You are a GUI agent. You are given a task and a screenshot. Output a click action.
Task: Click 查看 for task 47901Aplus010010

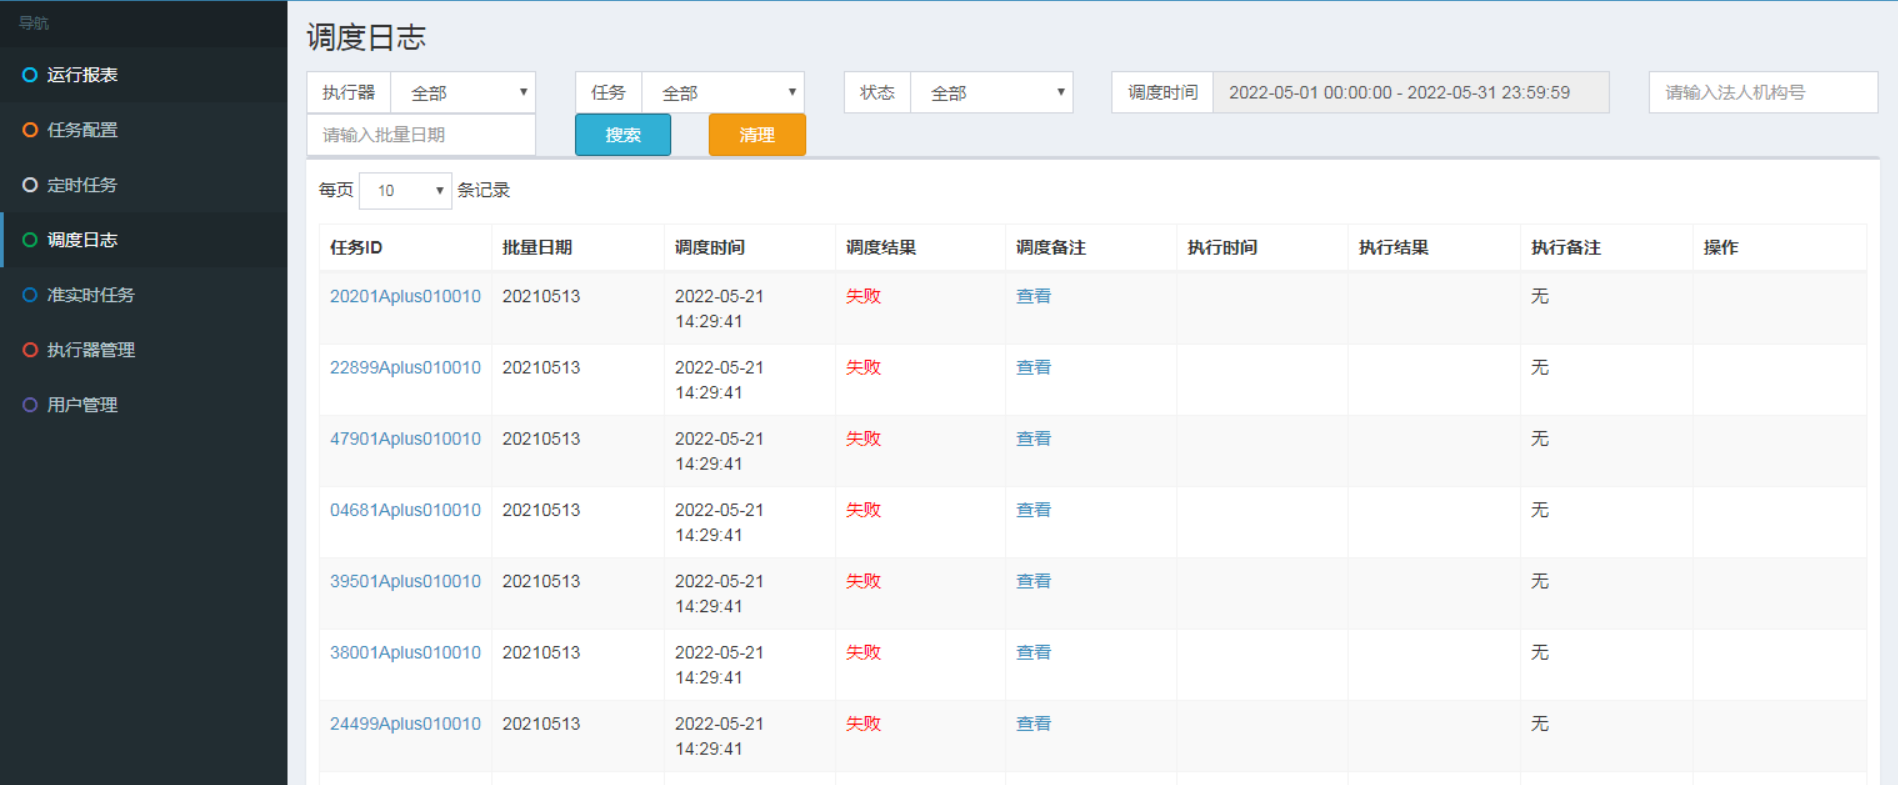pos(1033,439)
